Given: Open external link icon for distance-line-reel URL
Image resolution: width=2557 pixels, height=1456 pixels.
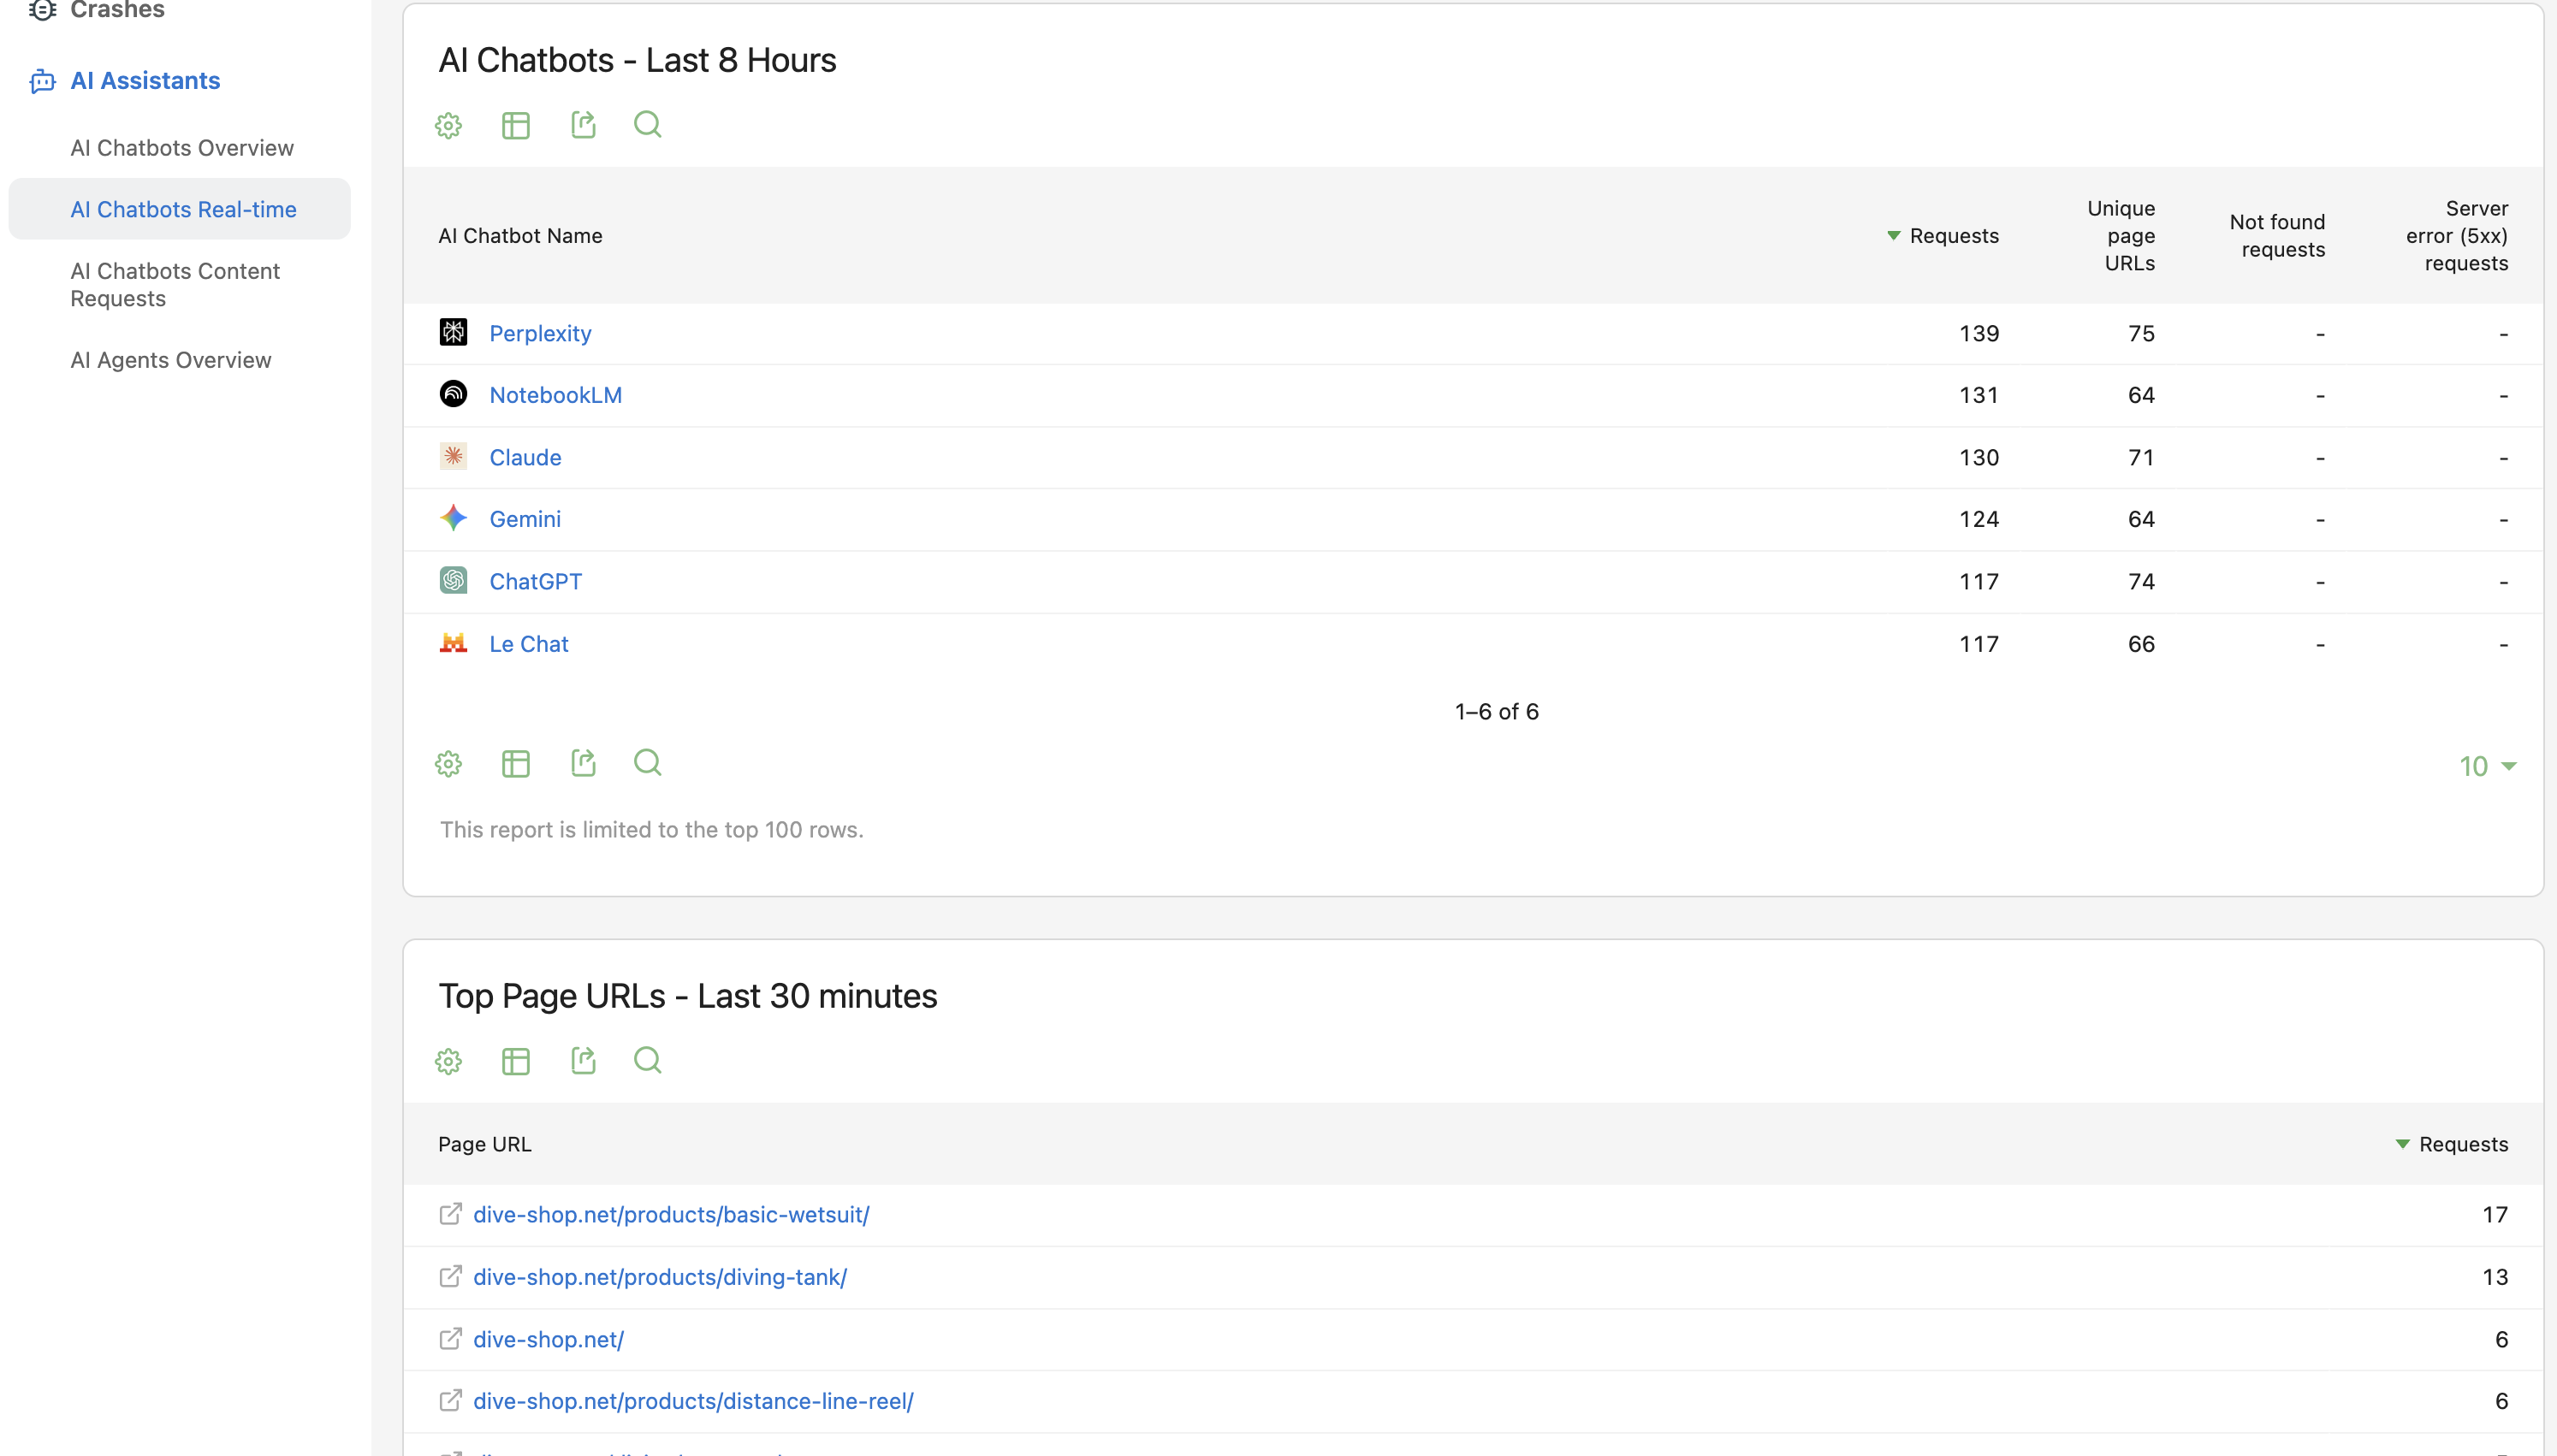Looking at the screenshot, I should click(450, 1401).
